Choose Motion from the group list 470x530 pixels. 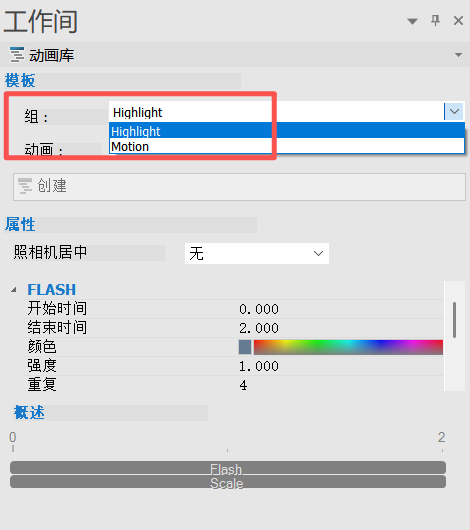pos(287,146)
